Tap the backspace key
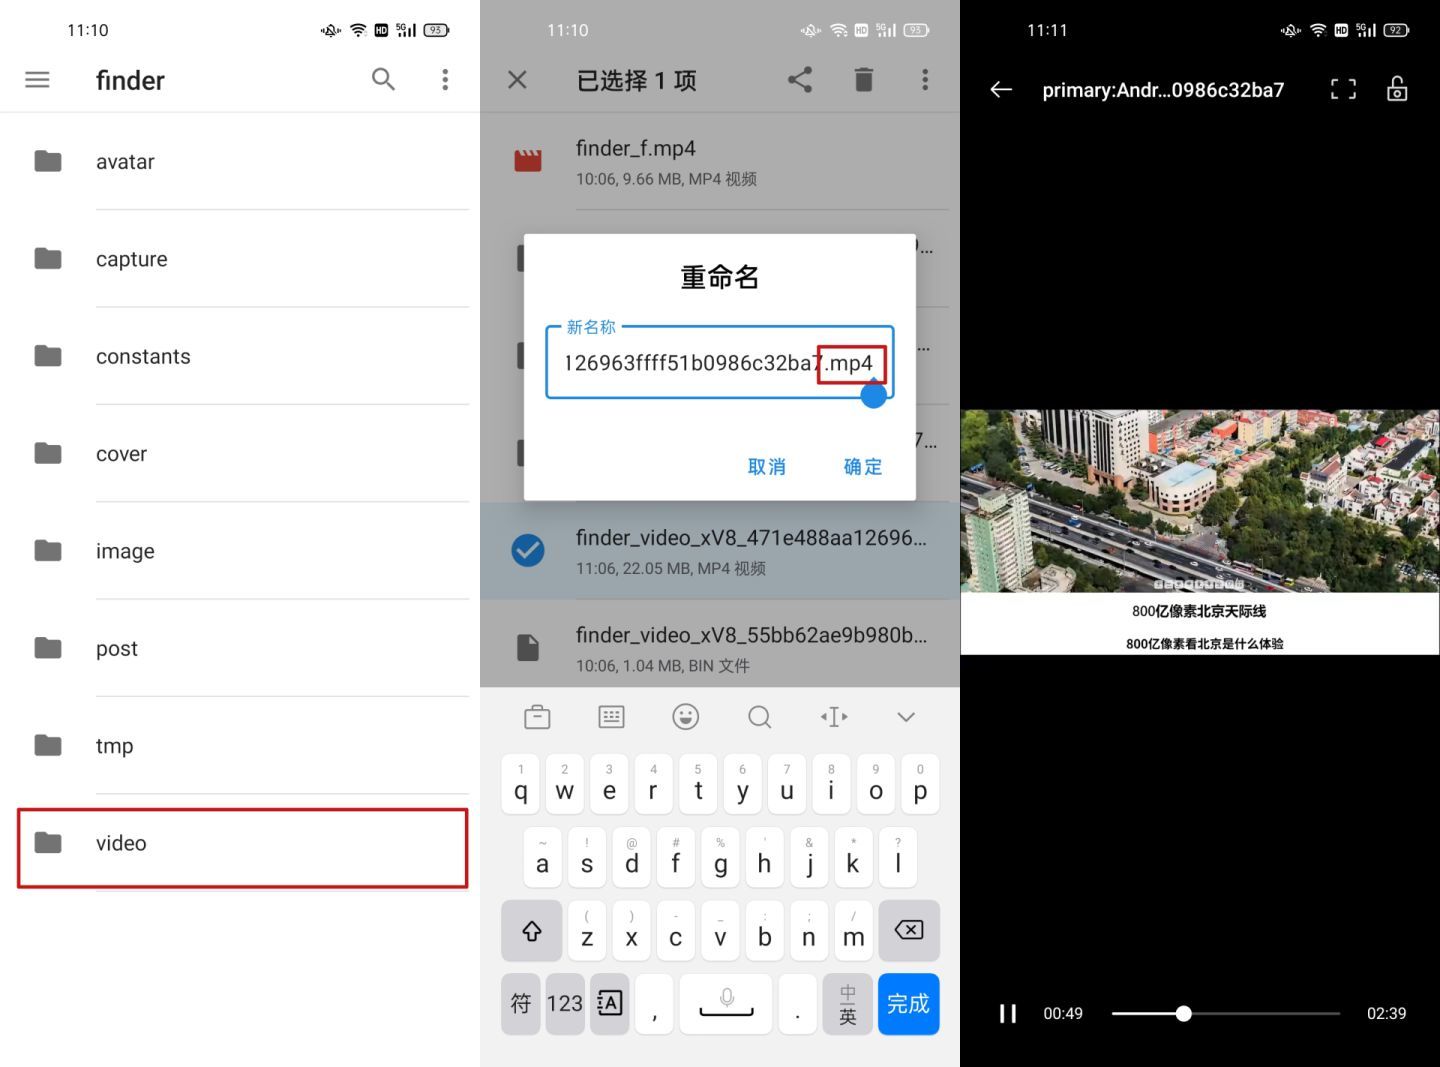 909,930
